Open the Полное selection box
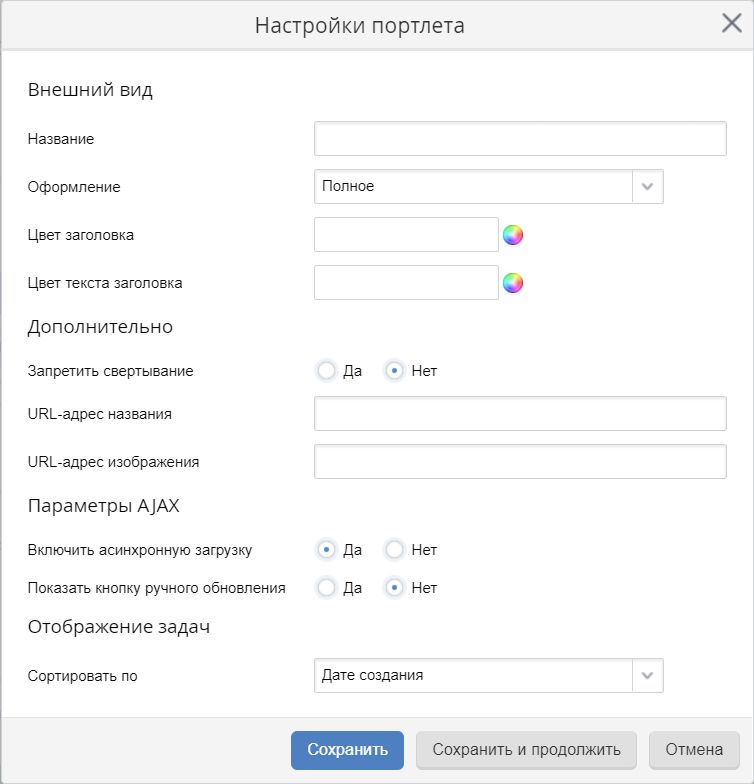754x784 pixels. click(x=488, y=186)
